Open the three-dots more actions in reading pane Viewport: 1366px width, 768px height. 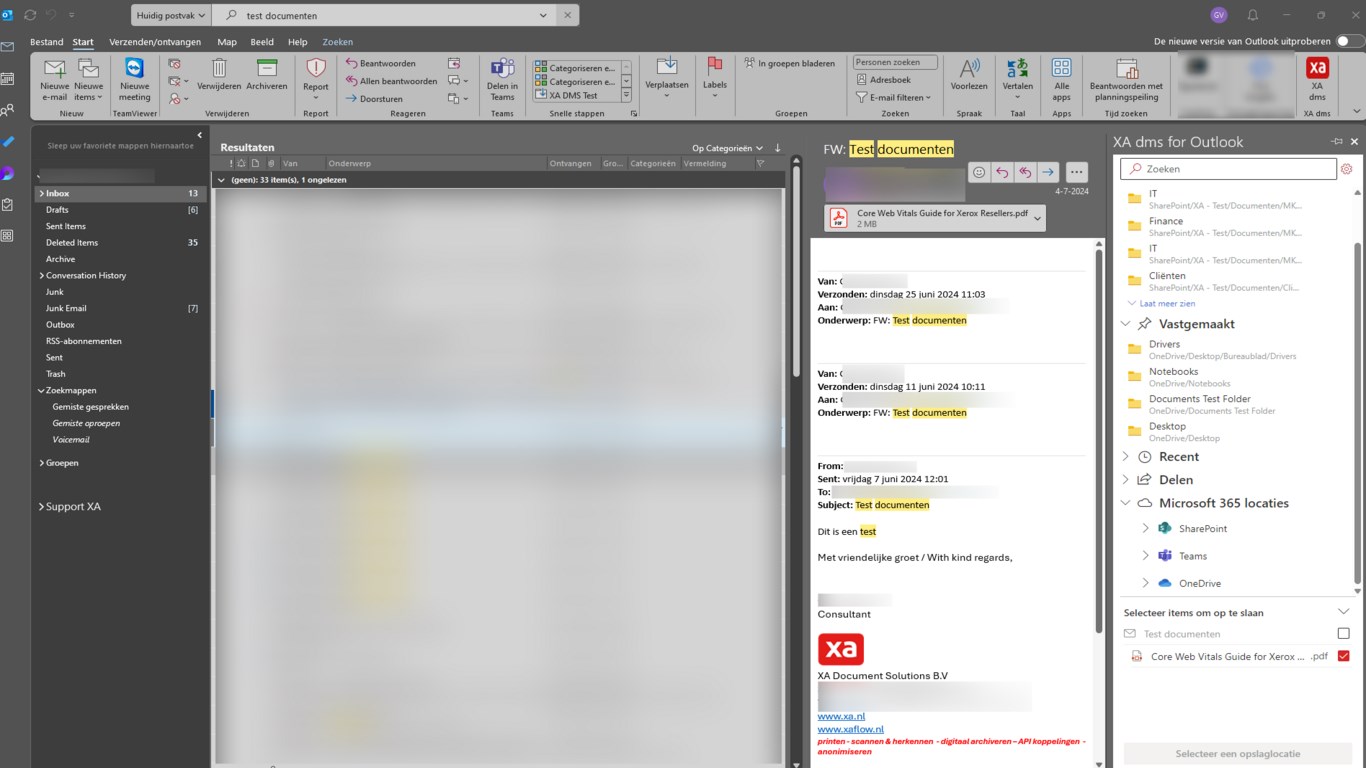1076,172
